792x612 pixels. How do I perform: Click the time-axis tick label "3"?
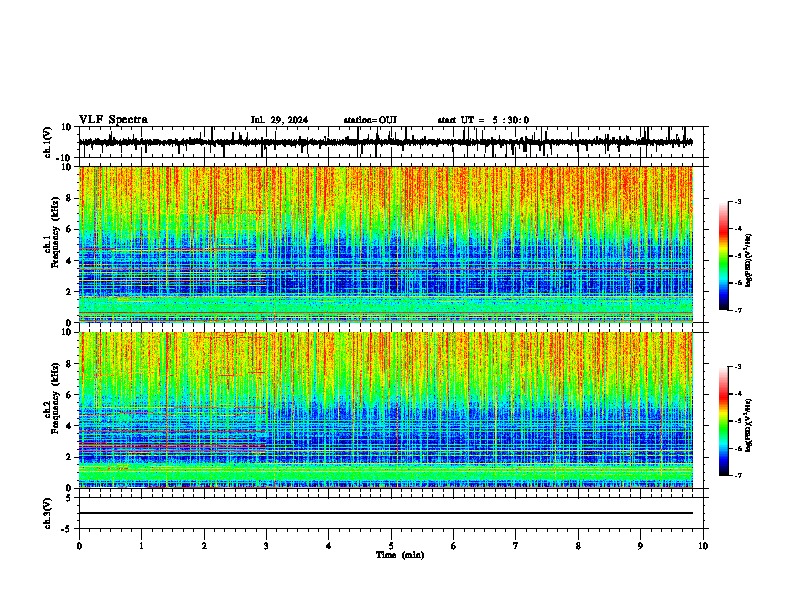coord(266,546)
